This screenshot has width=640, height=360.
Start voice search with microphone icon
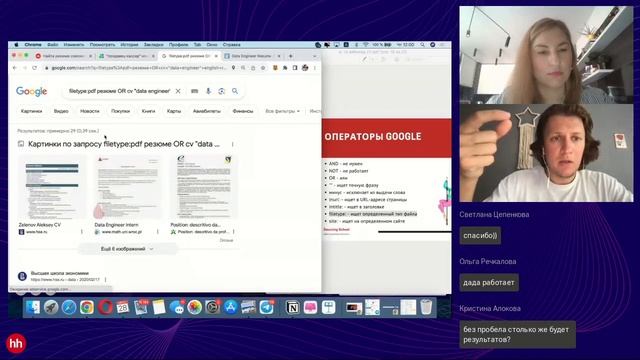click(x=208, y=91)
